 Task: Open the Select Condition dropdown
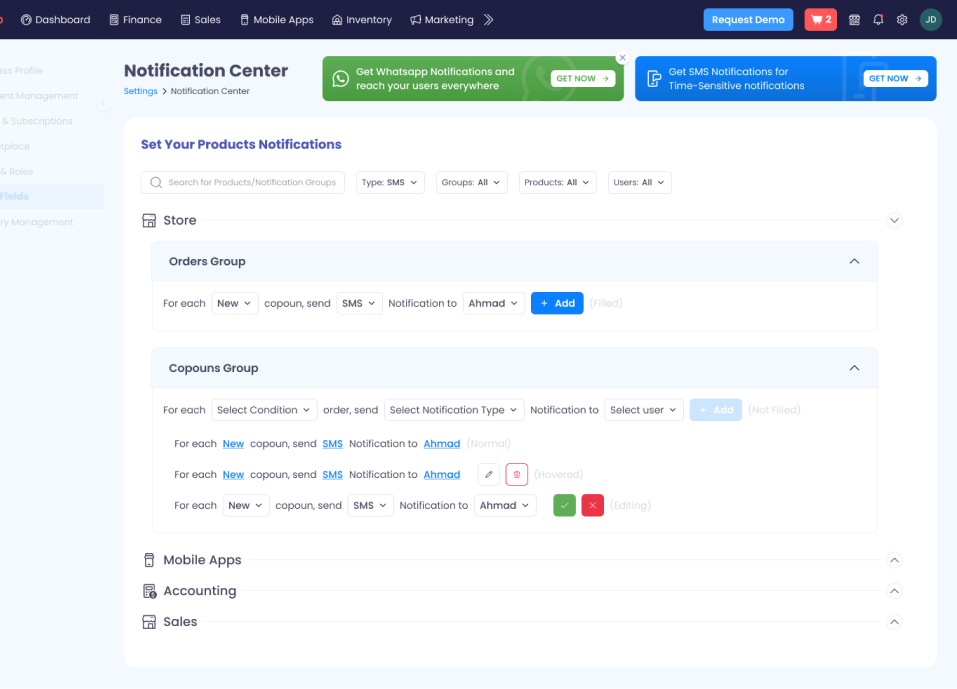pos(264,410)
